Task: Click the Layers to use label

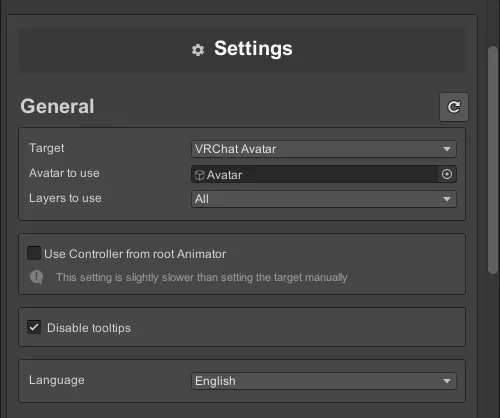Action: (65, 198)
